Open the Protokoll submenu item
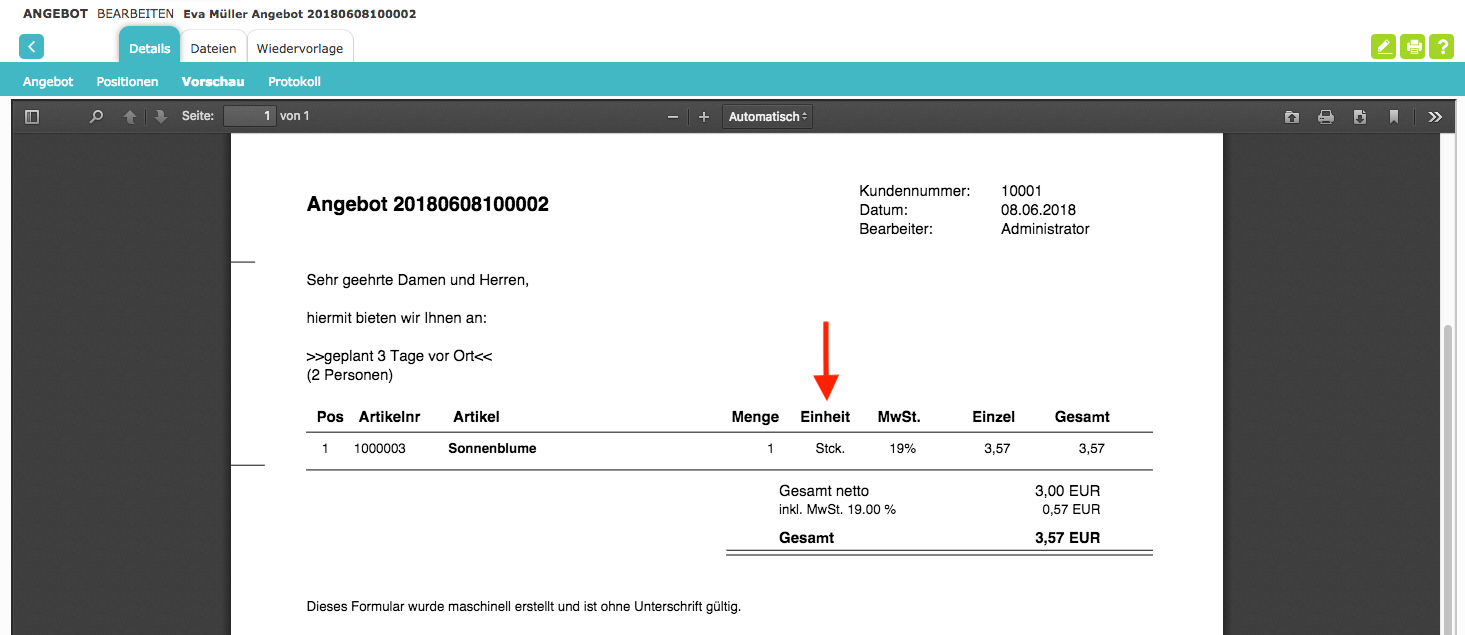 [x=294, y=82]
